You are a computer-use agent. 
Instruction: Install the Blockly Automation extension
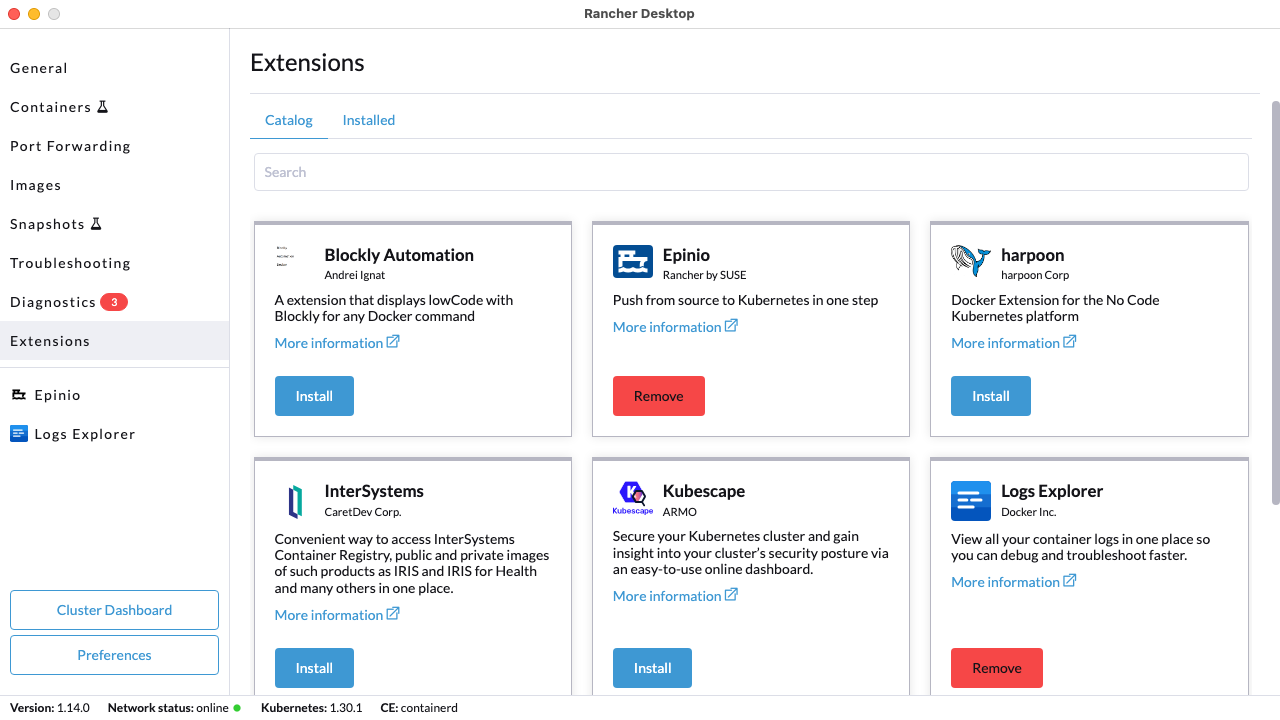(x=314, y=396)
